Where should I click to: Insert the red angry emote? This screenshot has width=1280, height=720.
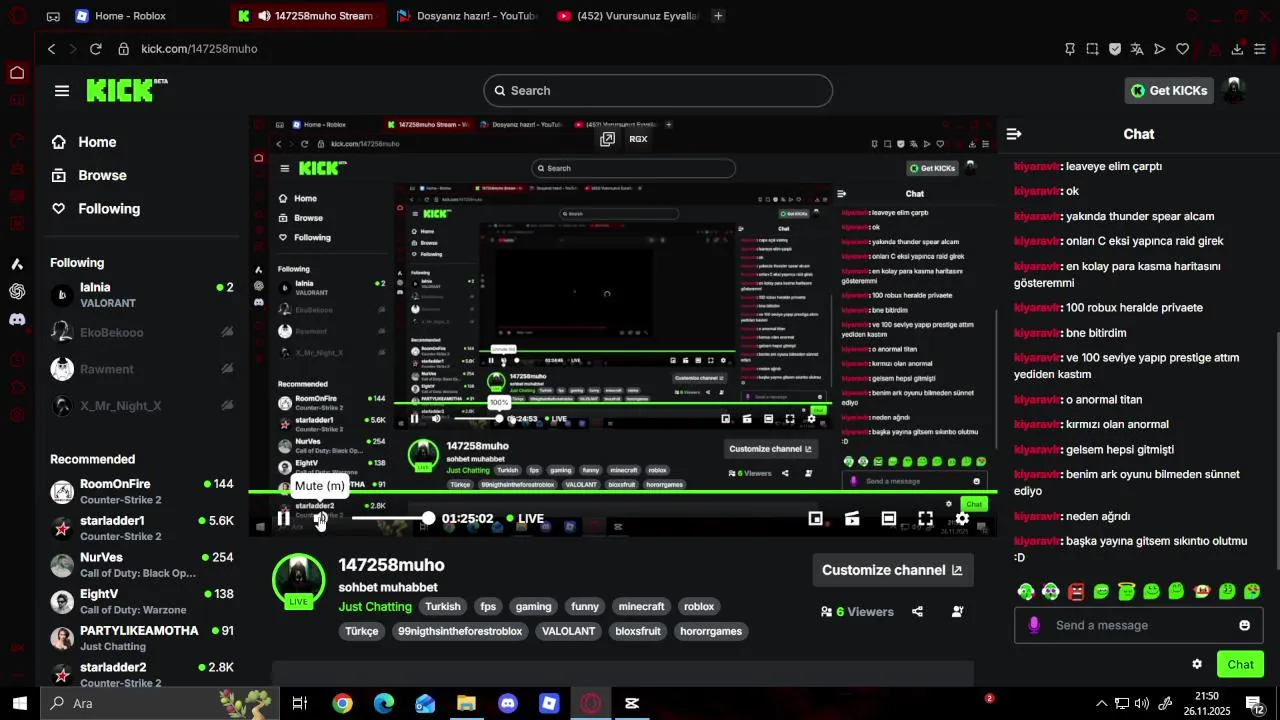[x=1076, y=591]
